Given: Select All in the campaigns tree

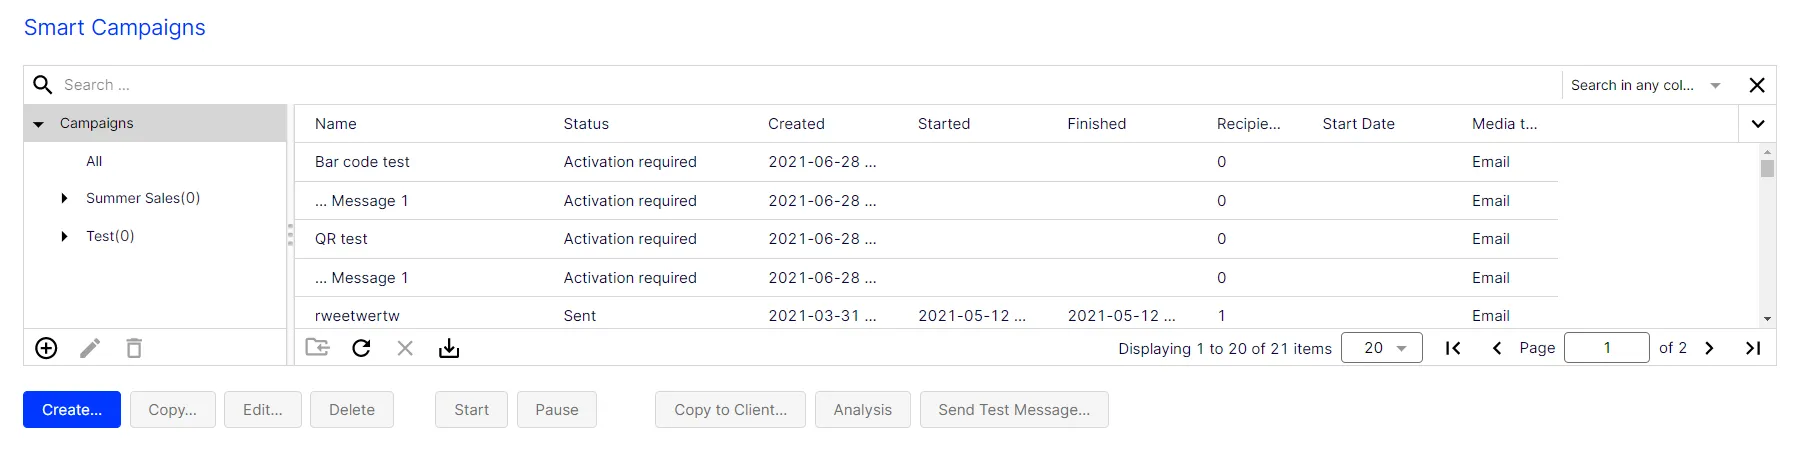Looking at the screenshot, I should point(94,161).
